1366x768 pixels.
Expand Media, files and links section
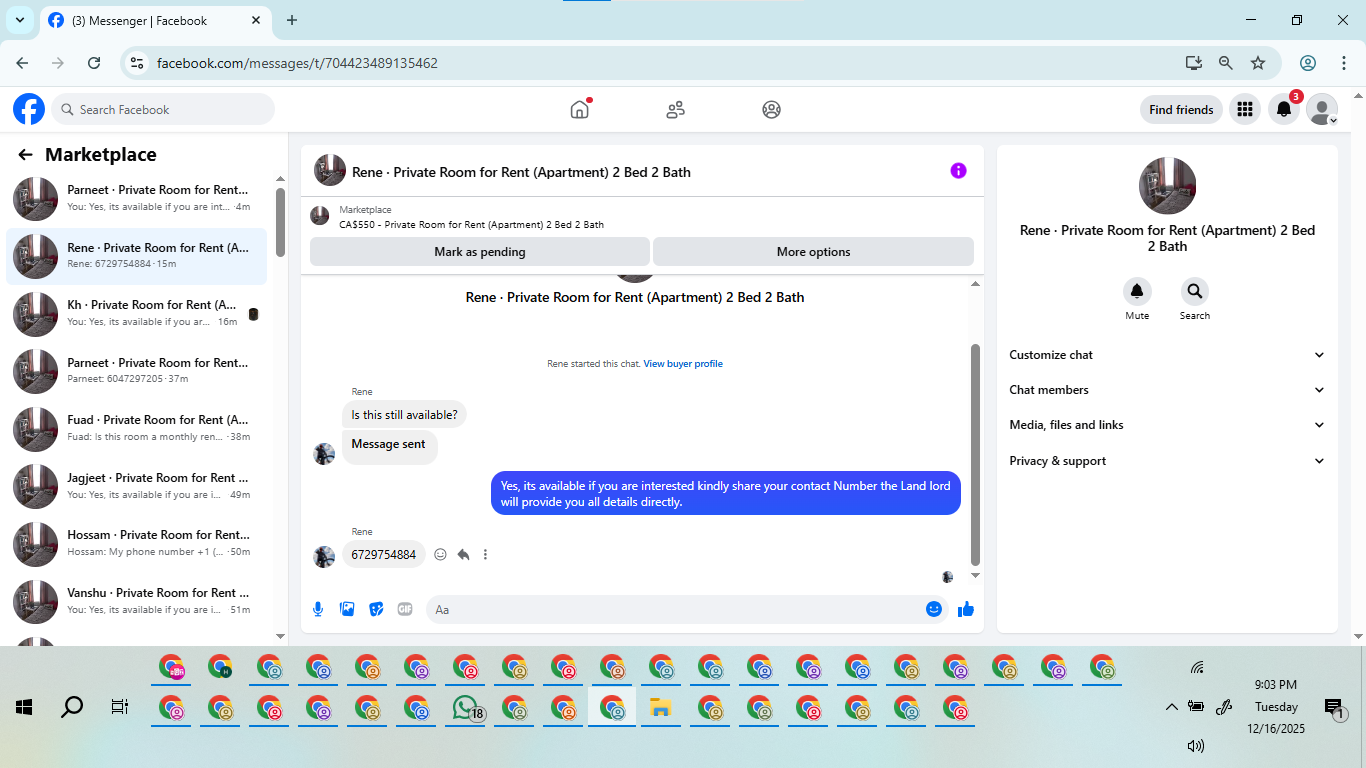1167,425
